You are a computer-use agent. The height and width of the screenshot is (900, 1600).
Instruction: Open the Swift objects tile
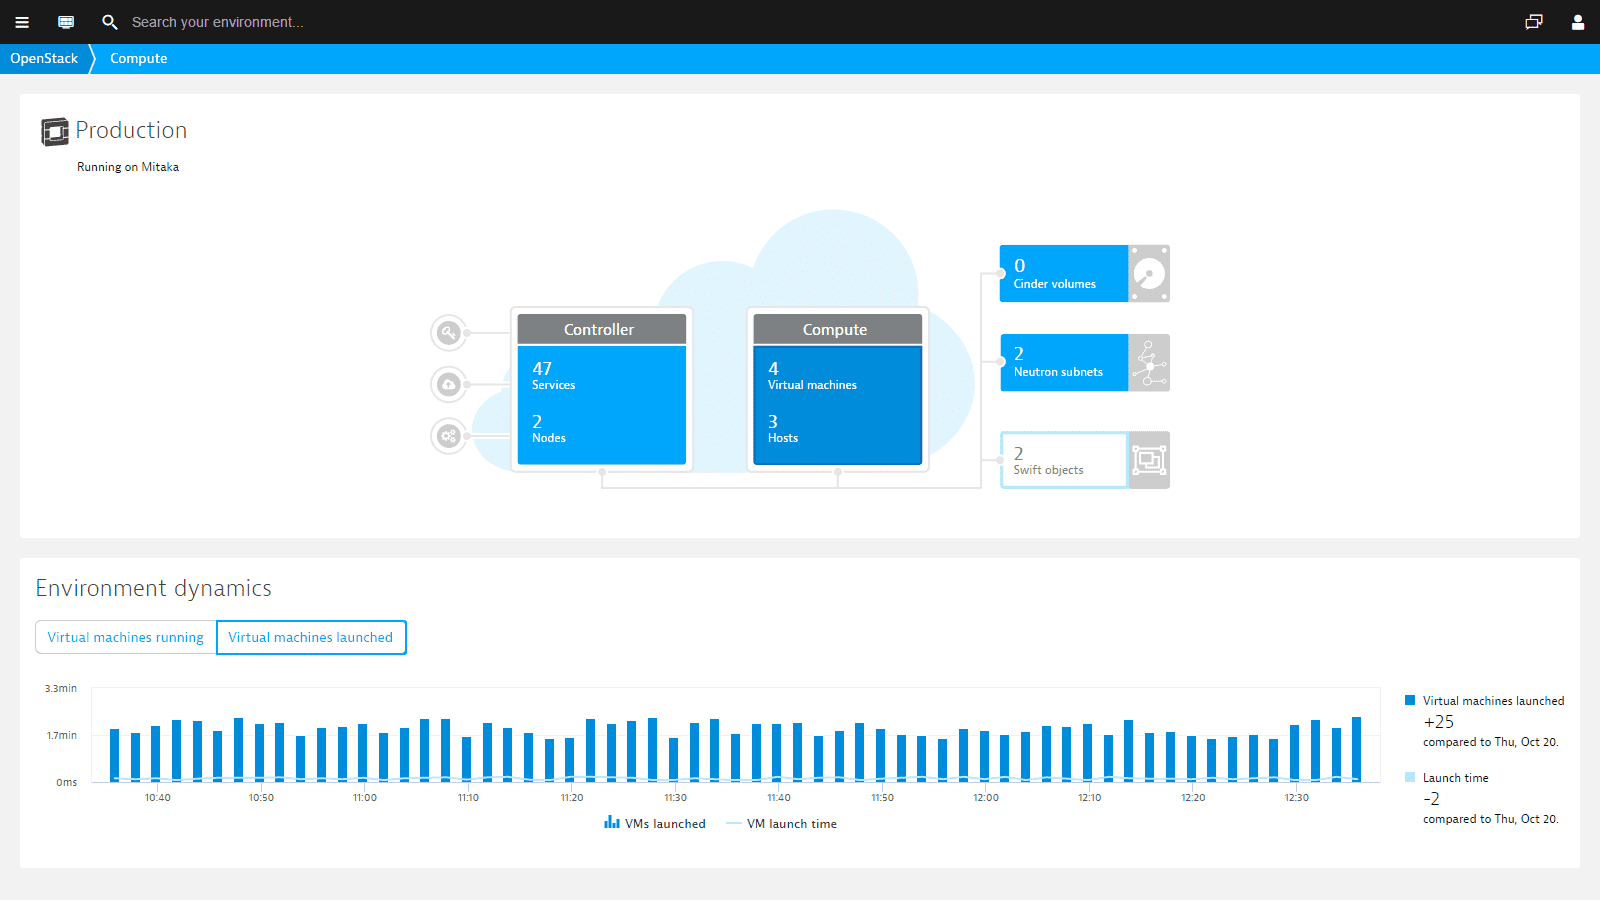pos(1064,460)
